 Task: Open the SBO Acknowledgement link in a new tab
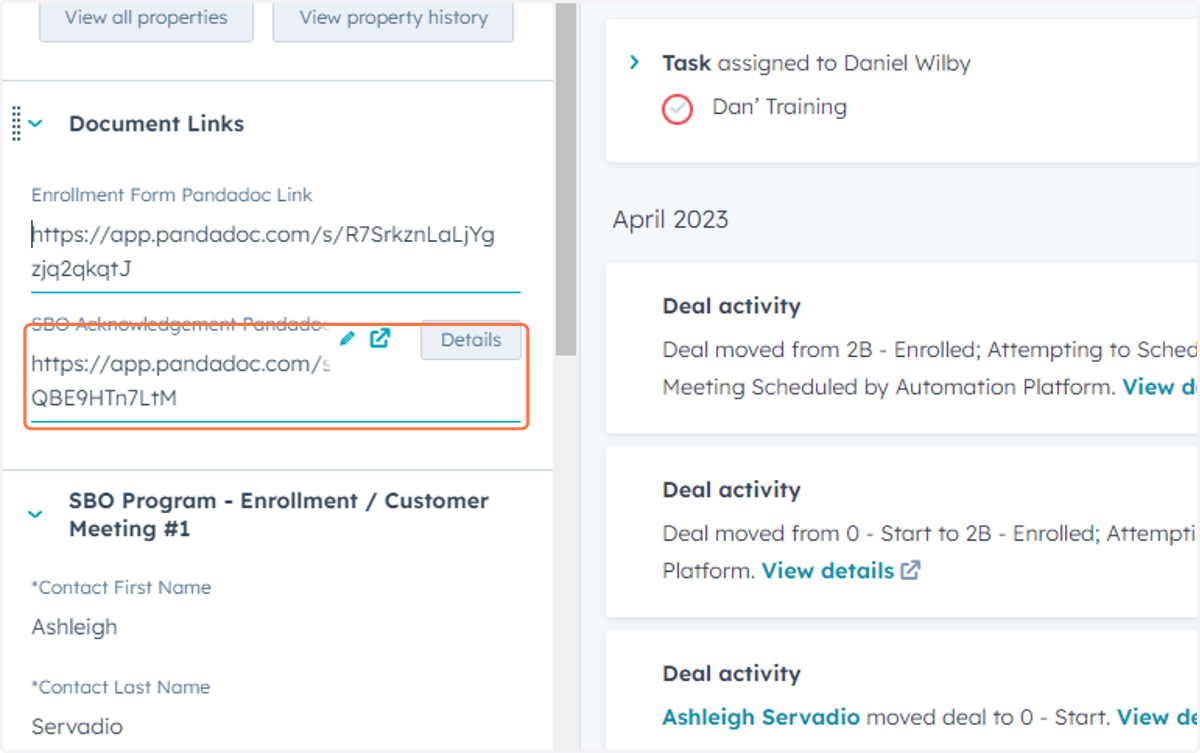[x=380, y=338]
